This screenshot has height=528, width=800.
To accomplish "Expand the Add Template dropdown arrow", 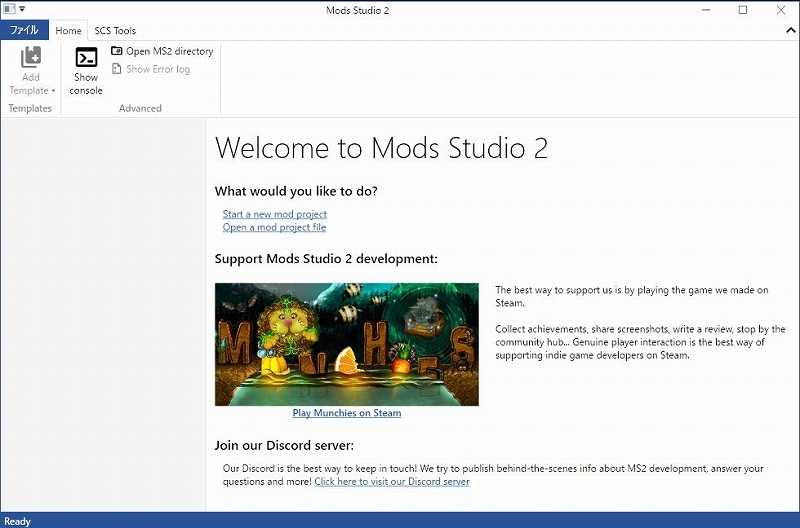I will 53,91.
